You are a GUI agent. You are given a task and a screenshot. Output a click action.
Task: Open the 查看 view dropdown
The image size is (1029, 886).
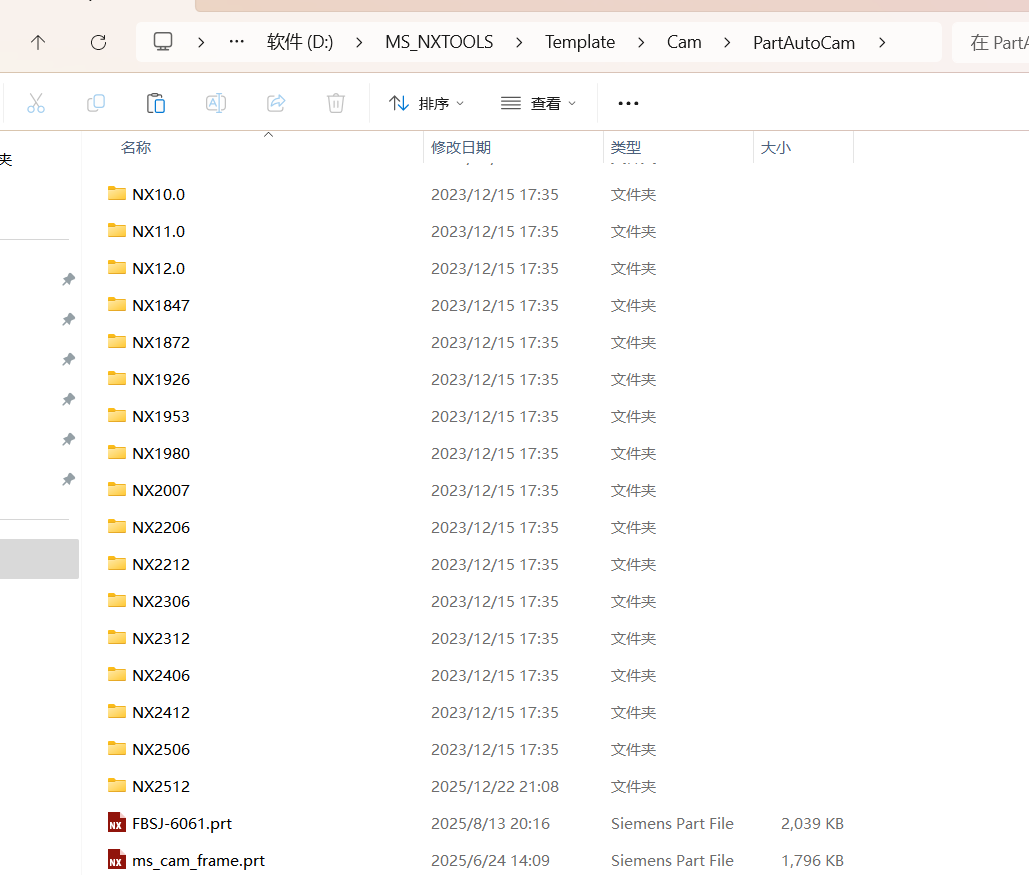click(x=538, y=103)
